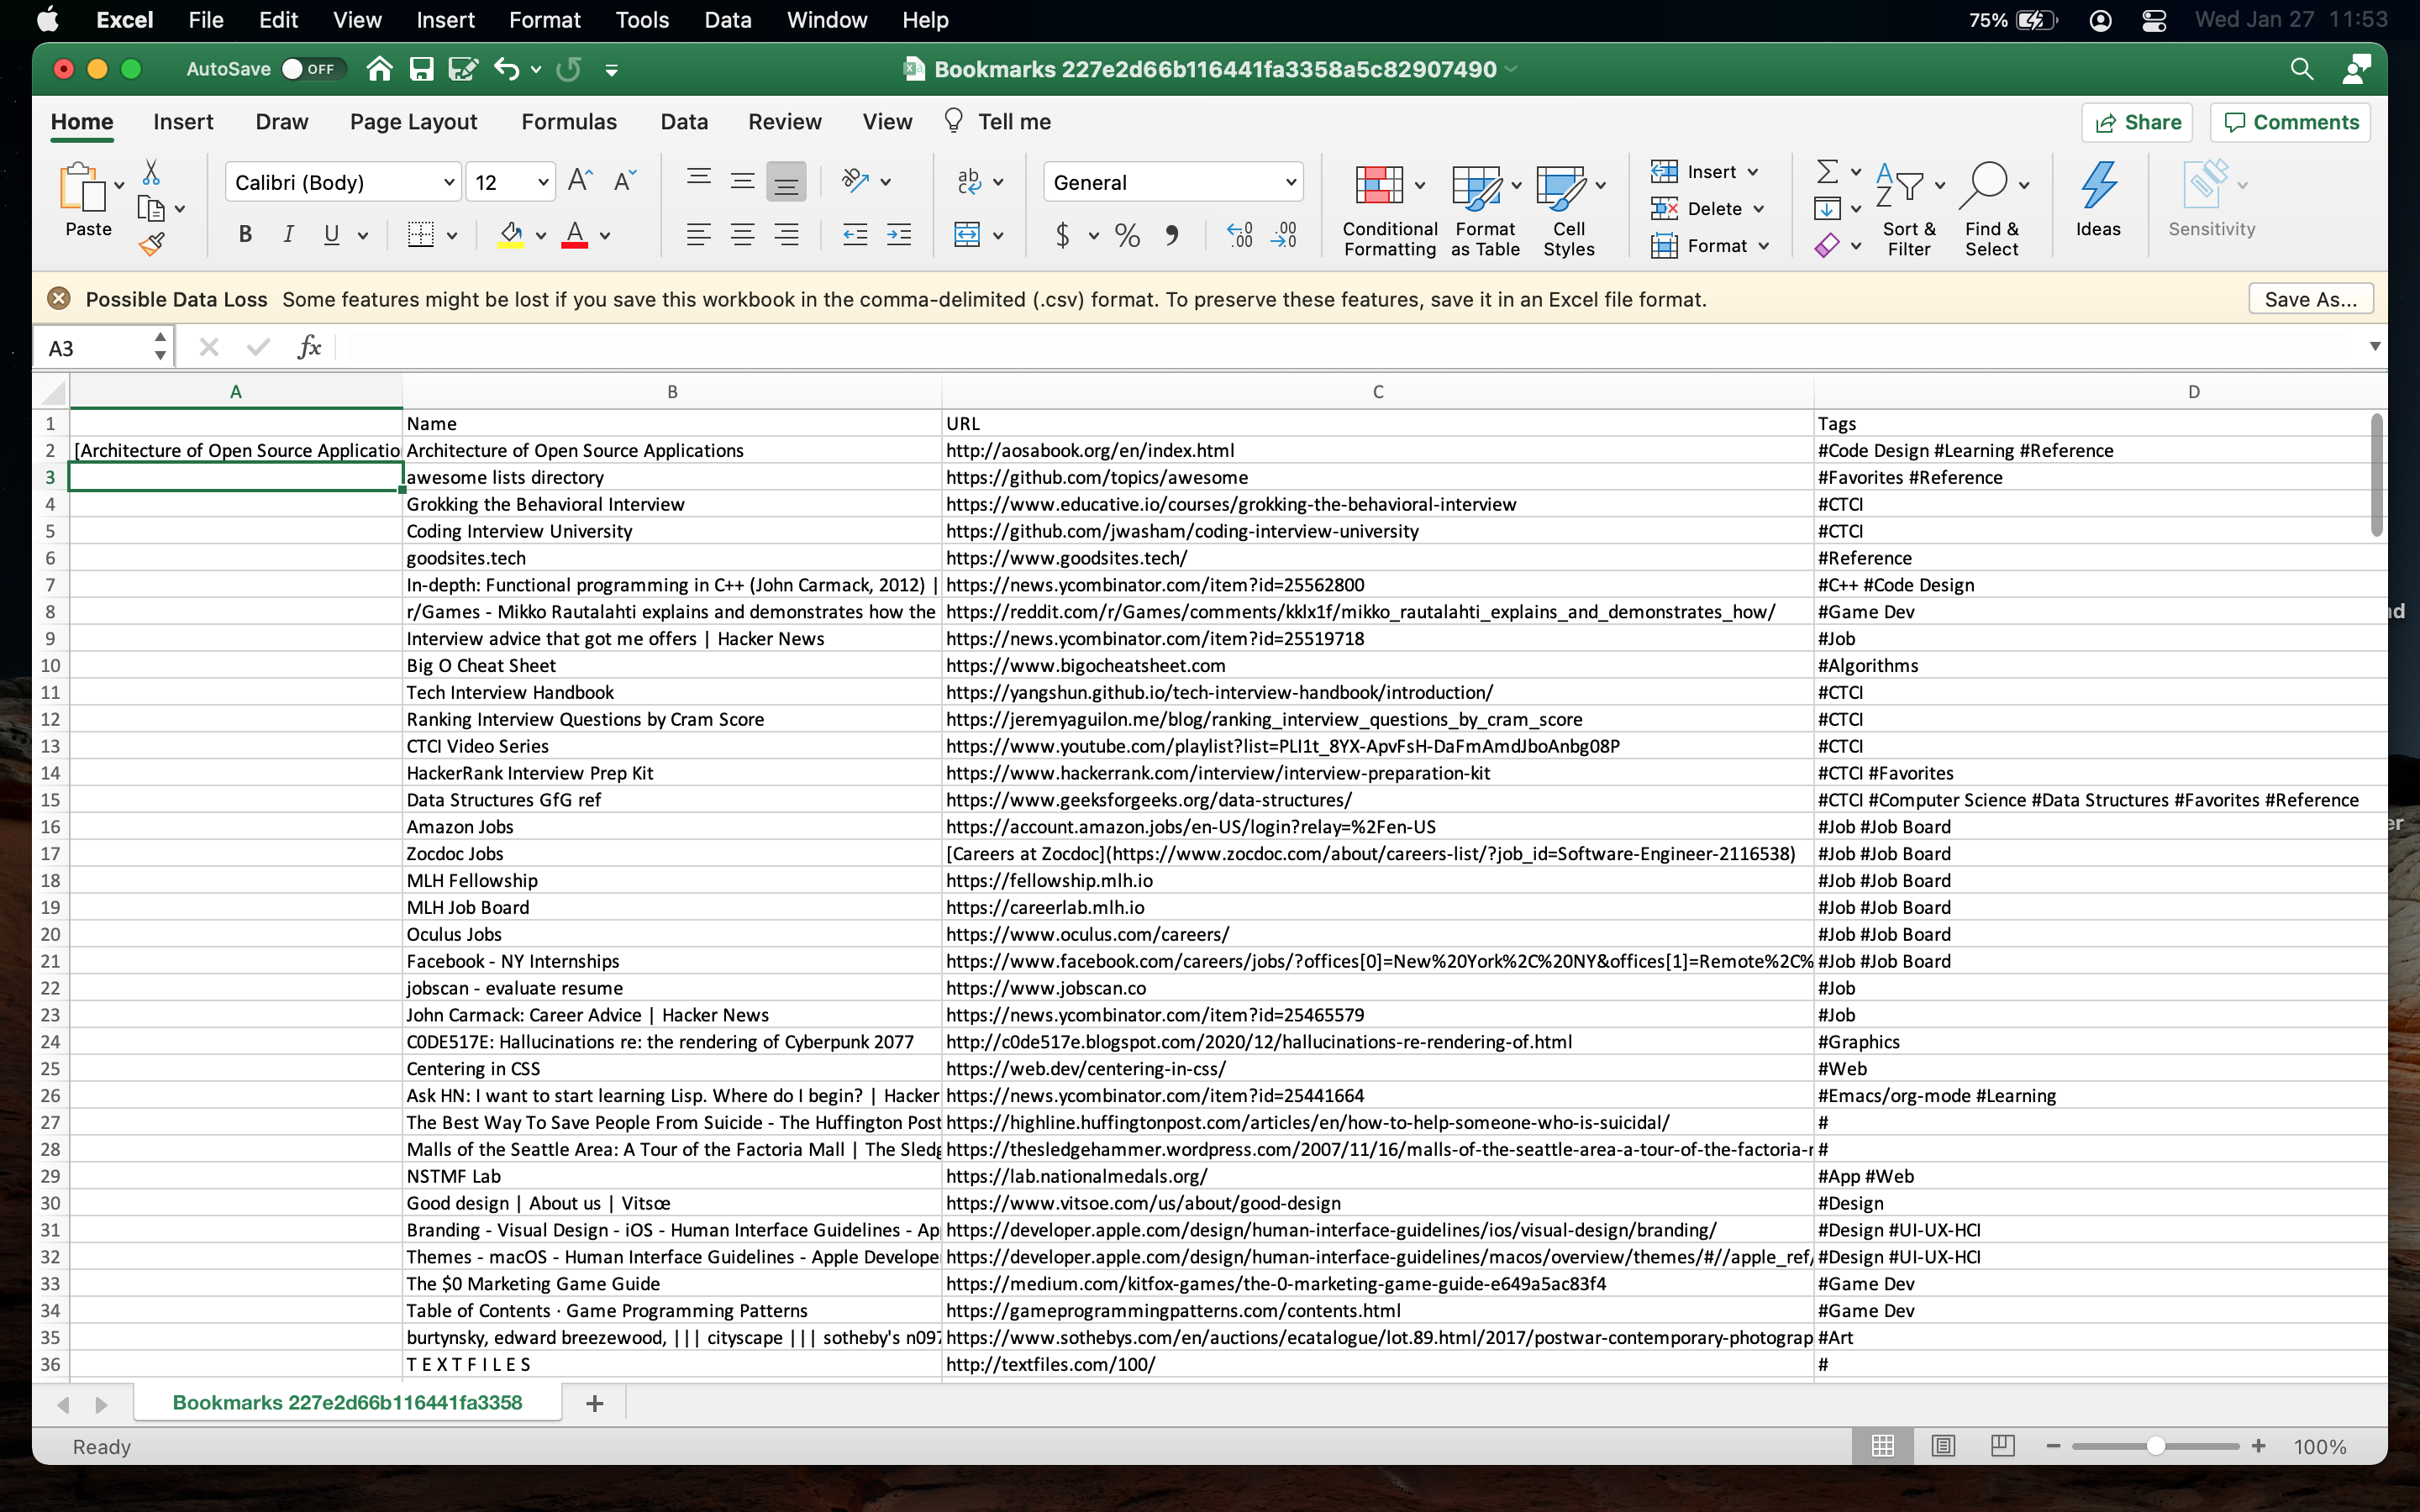Toggle AutoSave switch

(314, 69)
